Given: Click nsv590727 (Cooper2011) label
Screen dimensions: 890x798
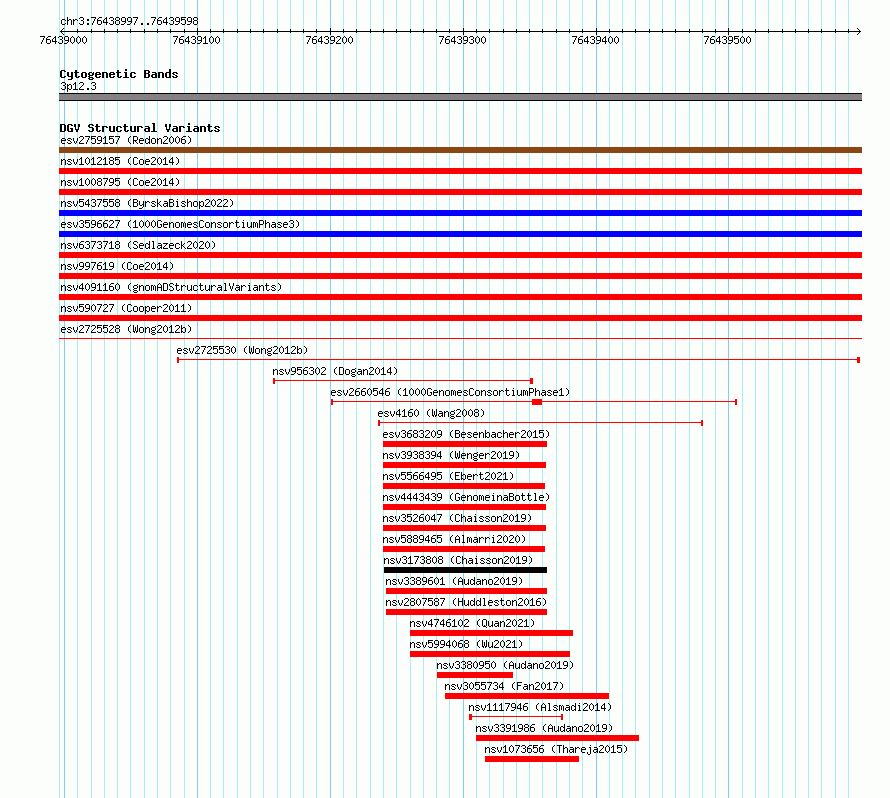Looking at the screenshot, I should [126, 308].
